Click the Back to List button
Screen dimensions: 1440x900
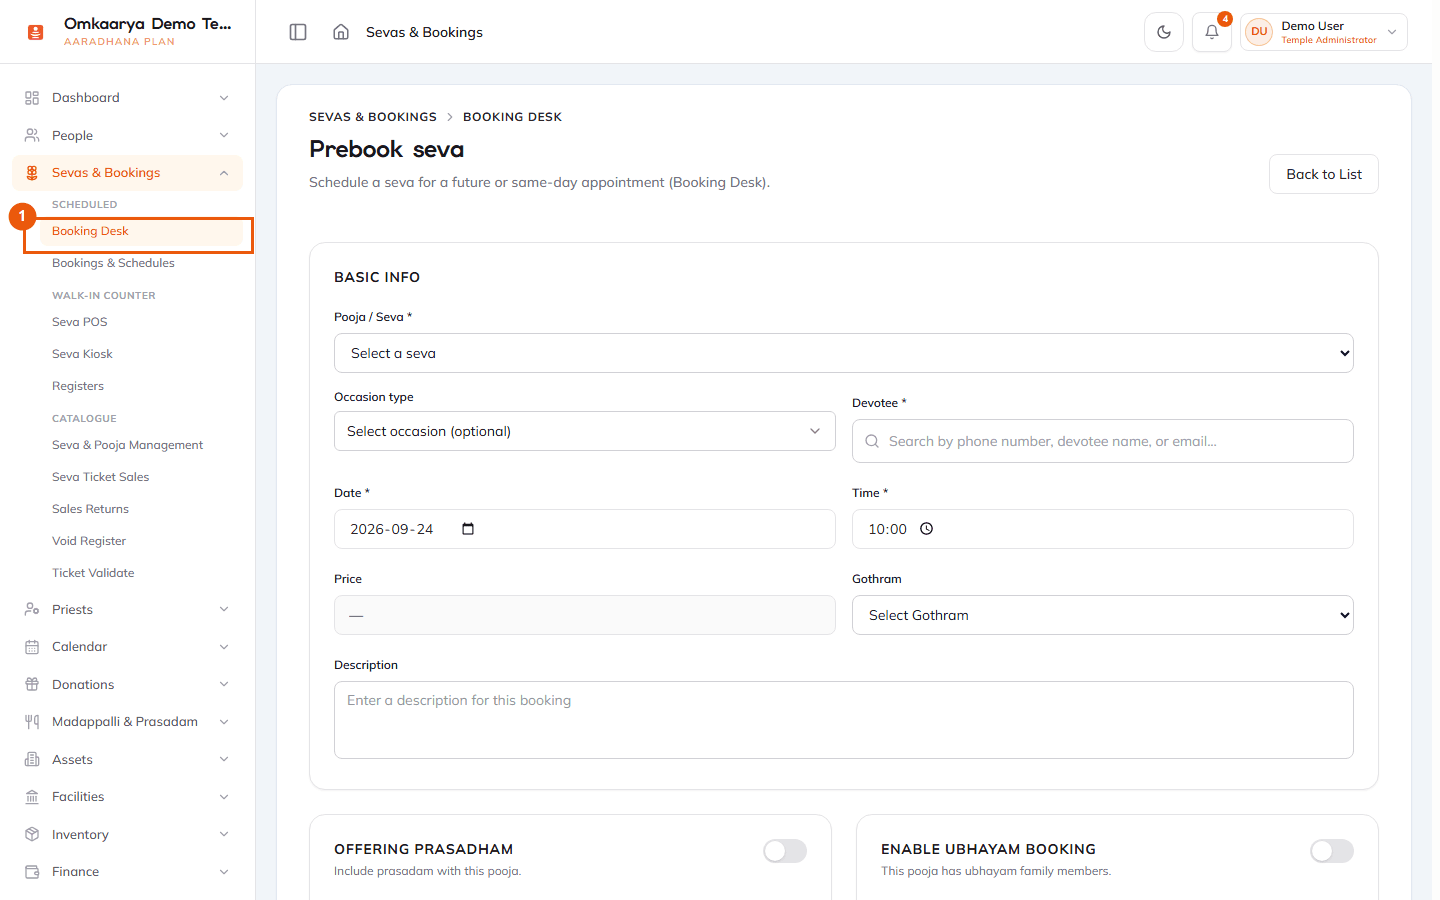tap(1324, 174)
